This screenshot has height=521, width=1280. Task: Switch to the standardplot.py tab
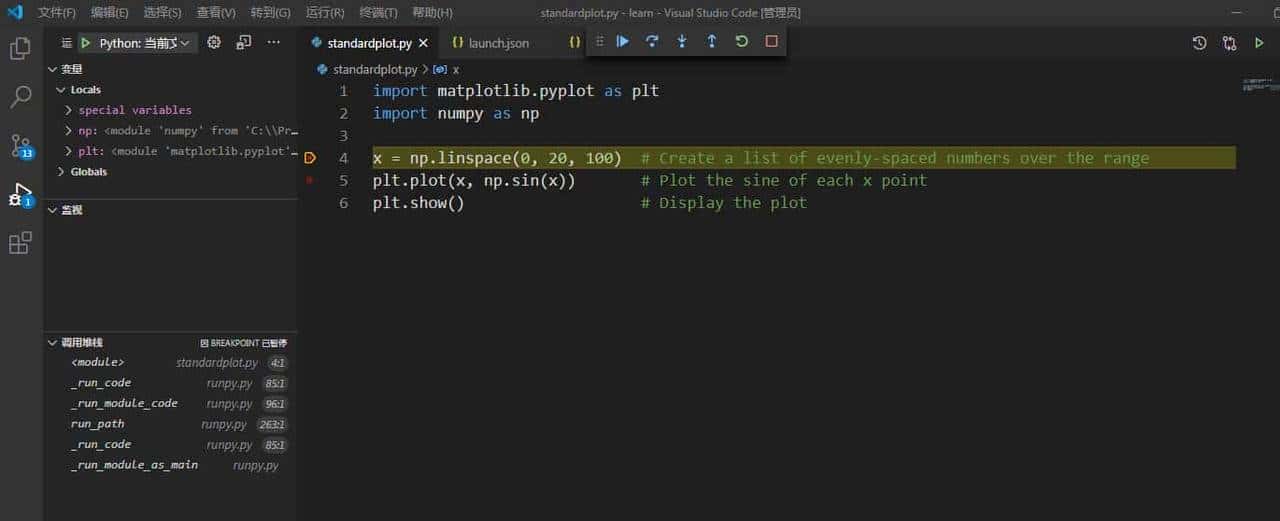(369, 43)
